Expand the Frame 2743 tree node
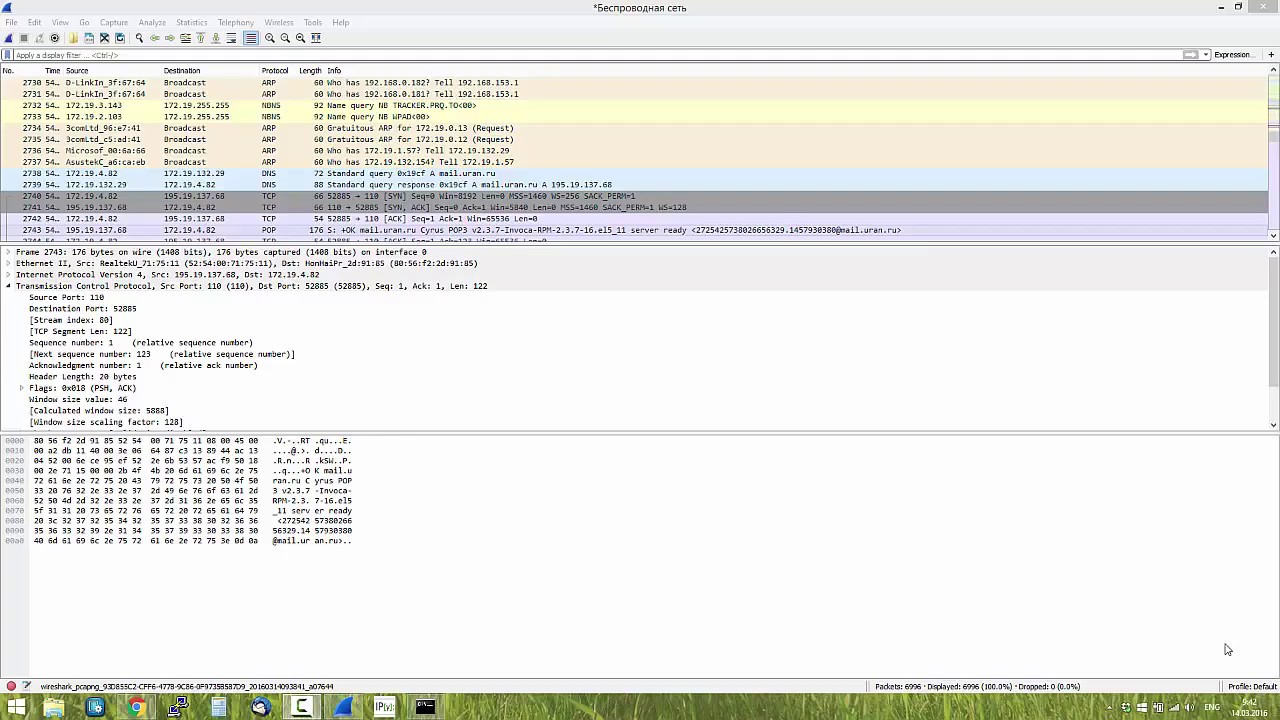 point(8,252)
